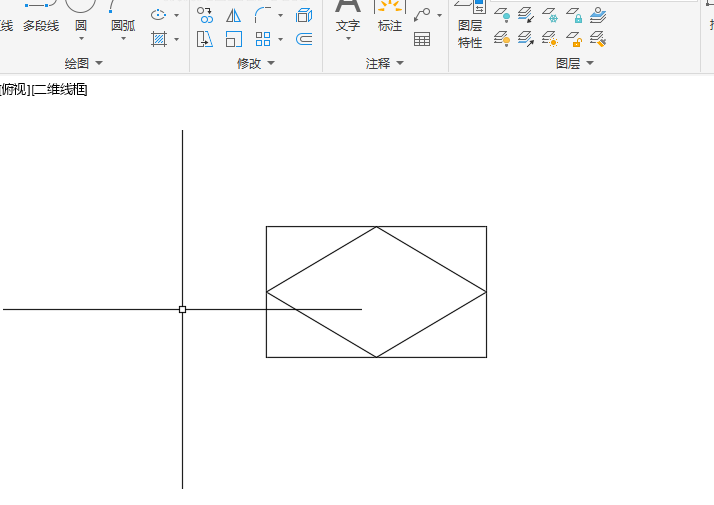Click the 图层特性 layer properties button

click(x=469, y=25)
